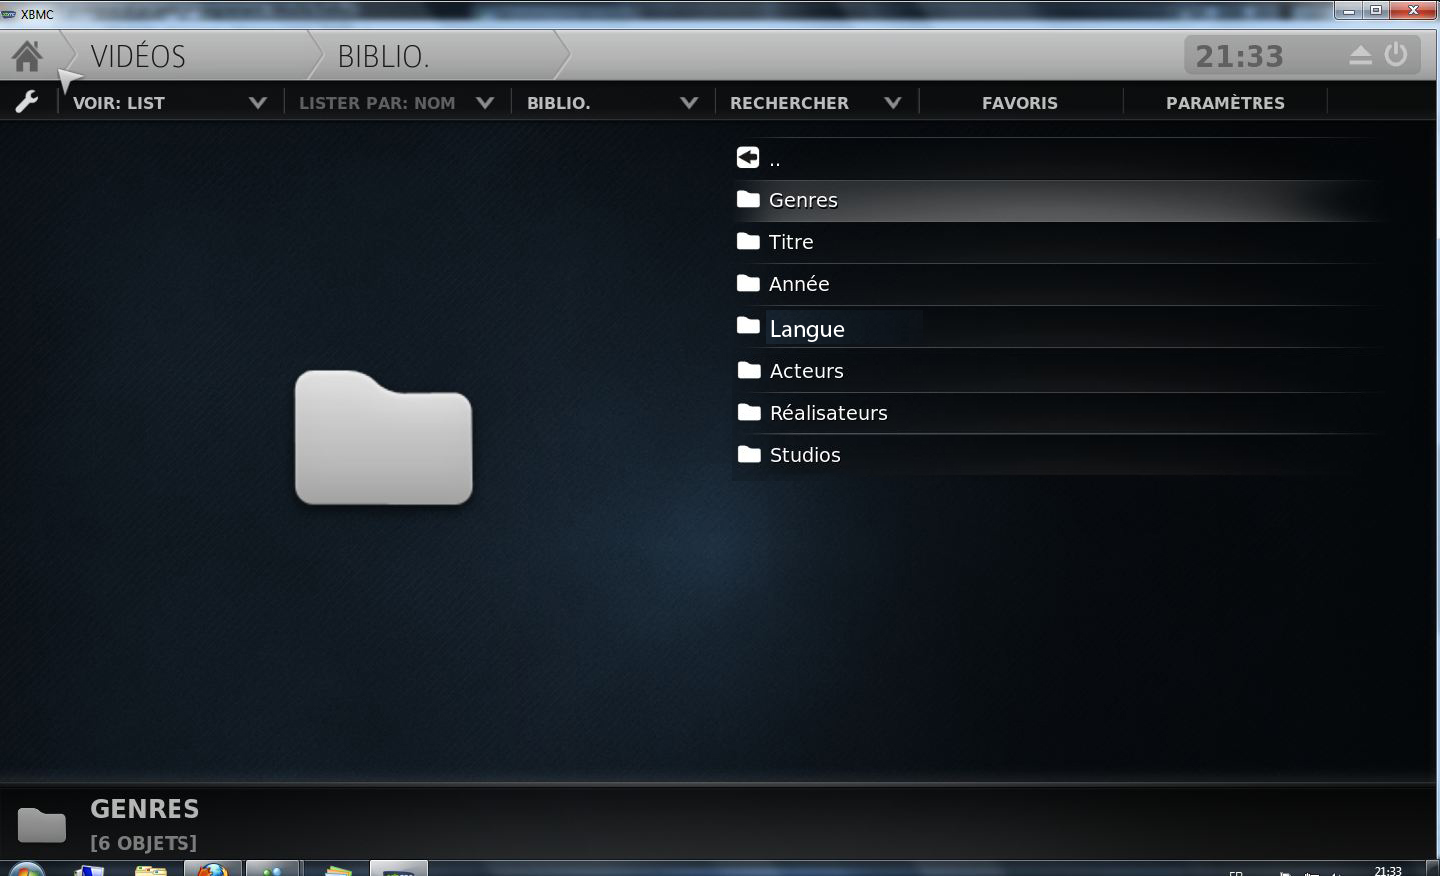Click the folder icon beside Studios
1440x876 pixels.
749,455
